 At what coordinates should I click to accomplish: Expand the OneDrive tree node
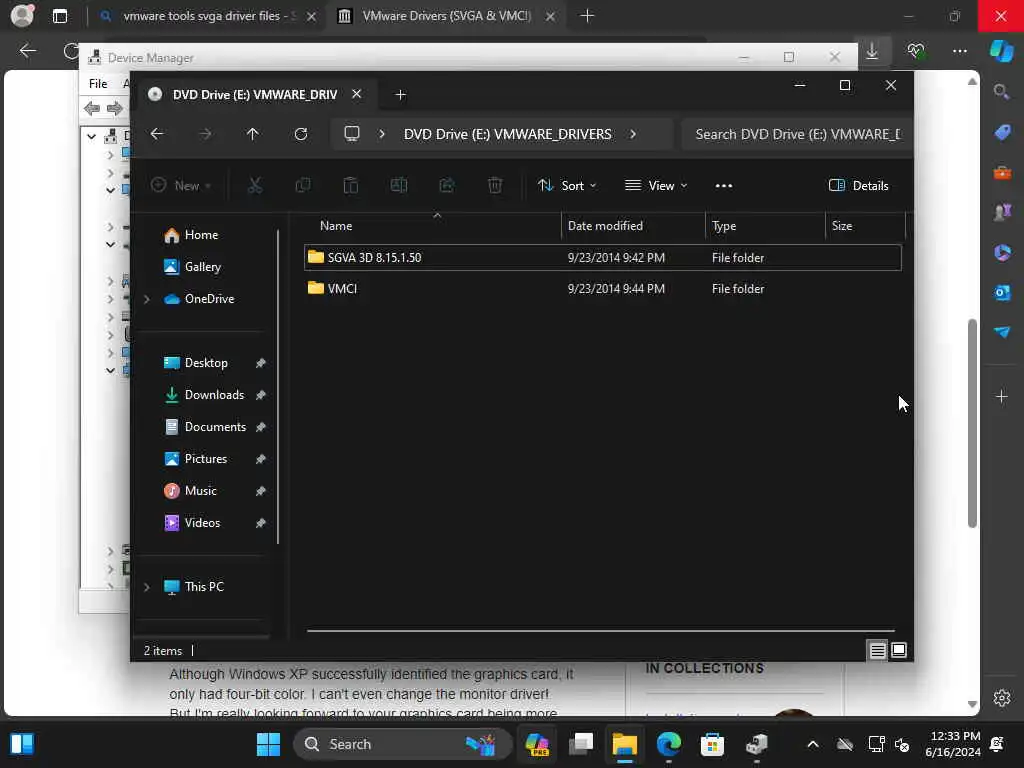[147, 299]
